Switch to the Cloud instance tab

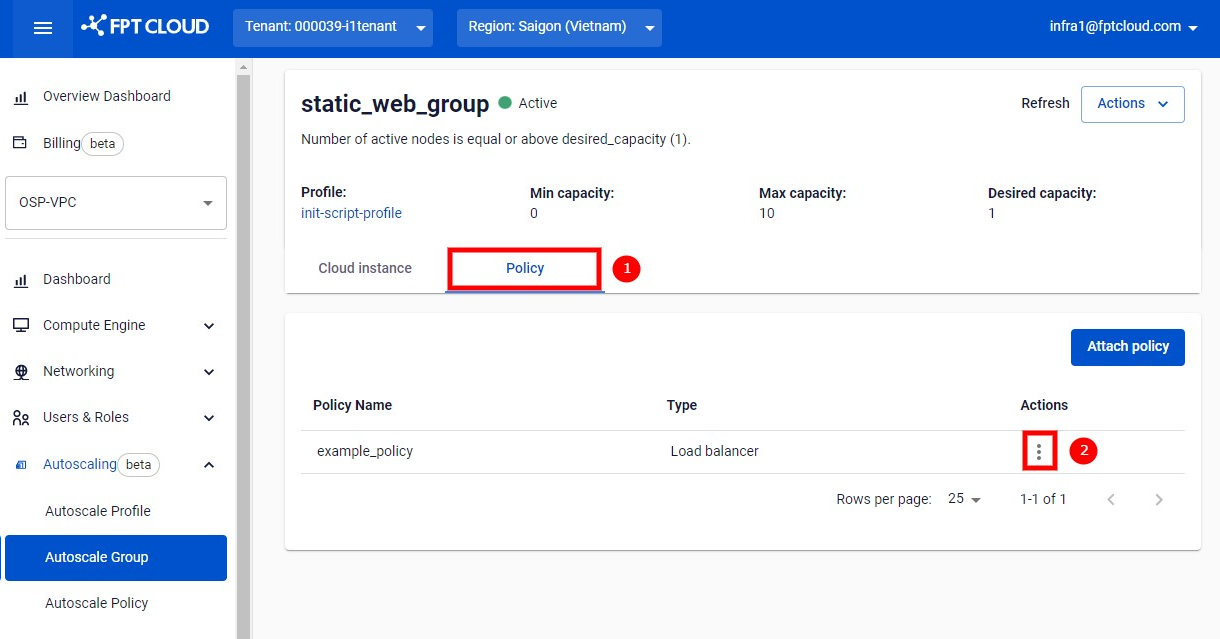pyautogui.click(x=365, y=268)
